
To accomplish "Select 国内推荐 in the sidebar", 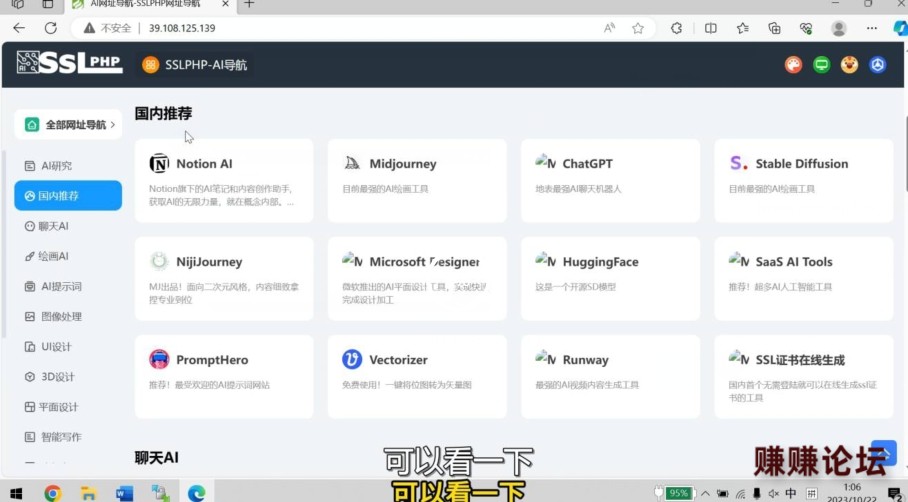I will coord(68,196).
